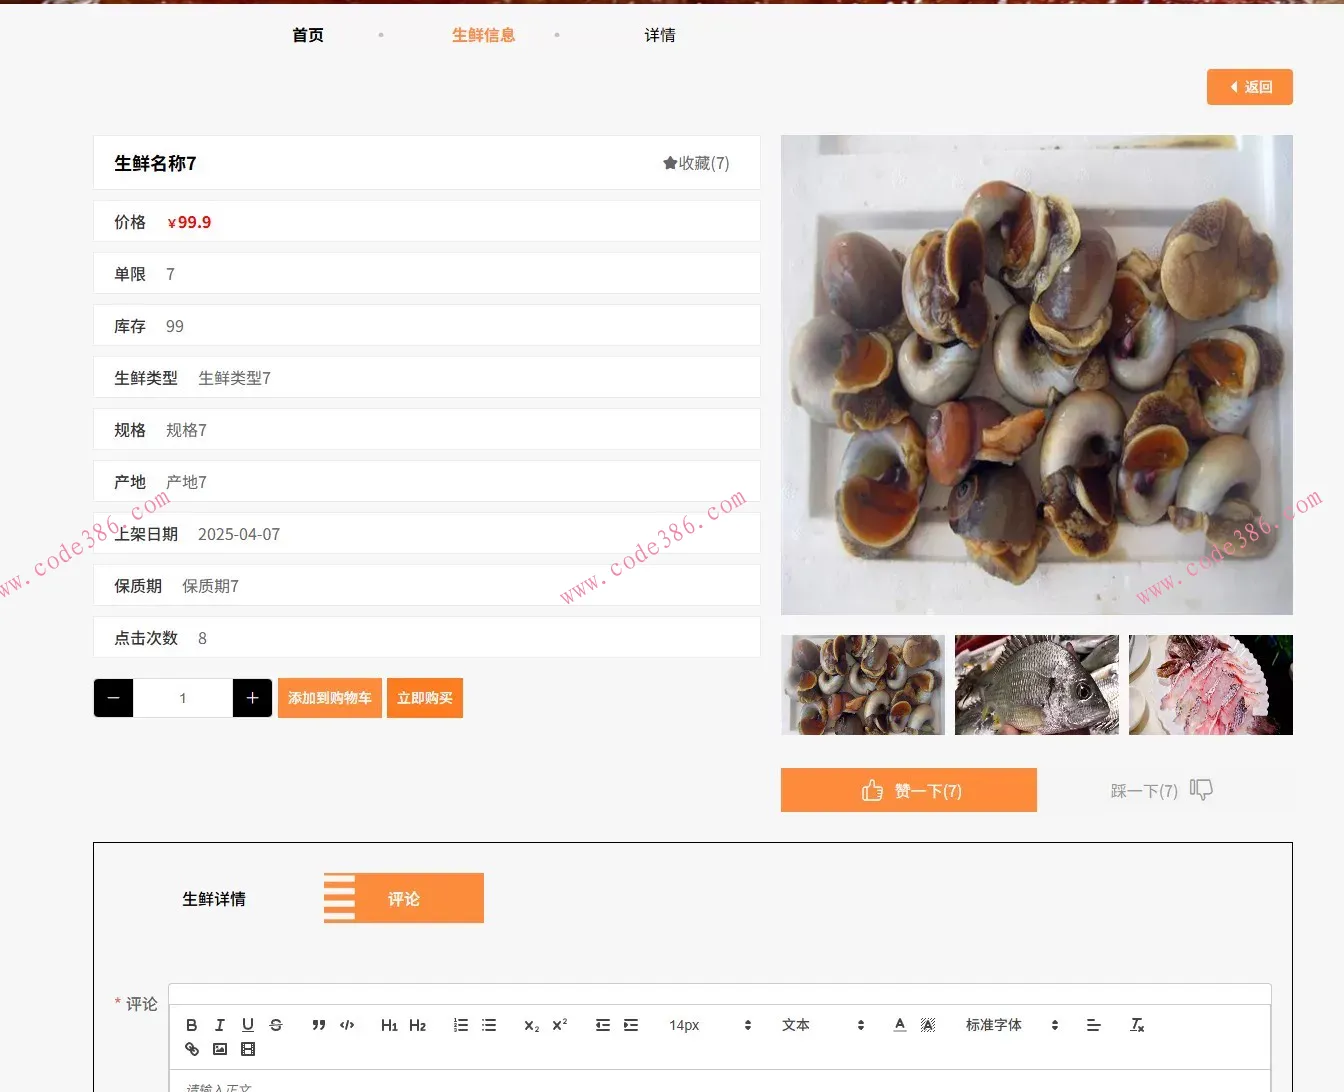Open the font color picker

click(899, 1025)
